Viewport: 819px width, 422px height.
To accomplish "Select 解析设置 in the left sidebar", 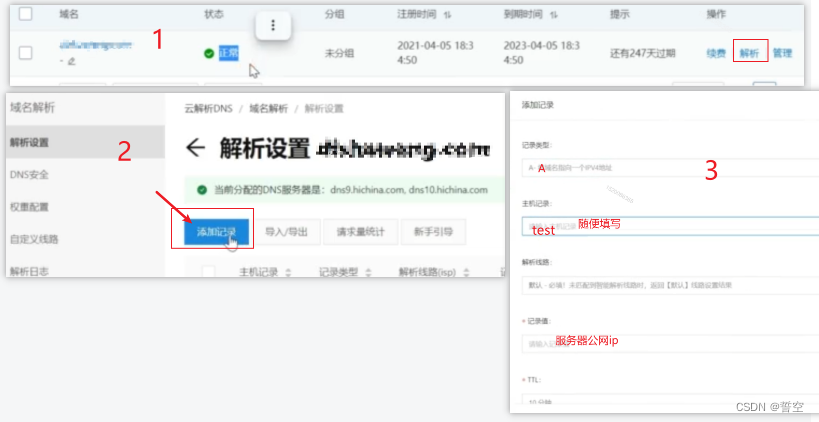I will click(x=85, y=142).
